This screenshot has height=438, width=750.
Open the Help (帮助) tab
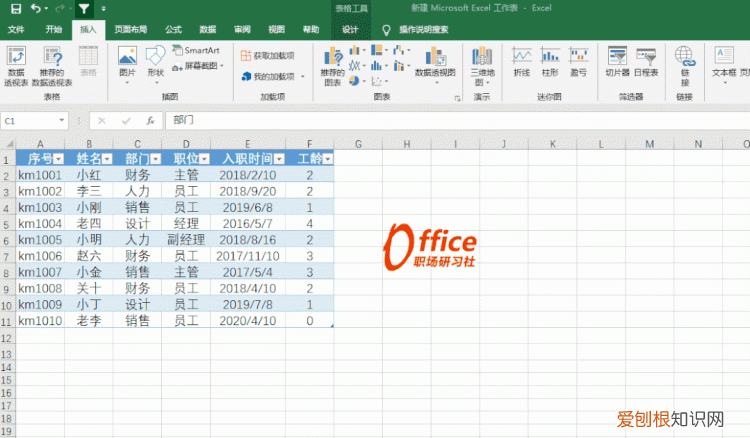(x=311, y=30)
